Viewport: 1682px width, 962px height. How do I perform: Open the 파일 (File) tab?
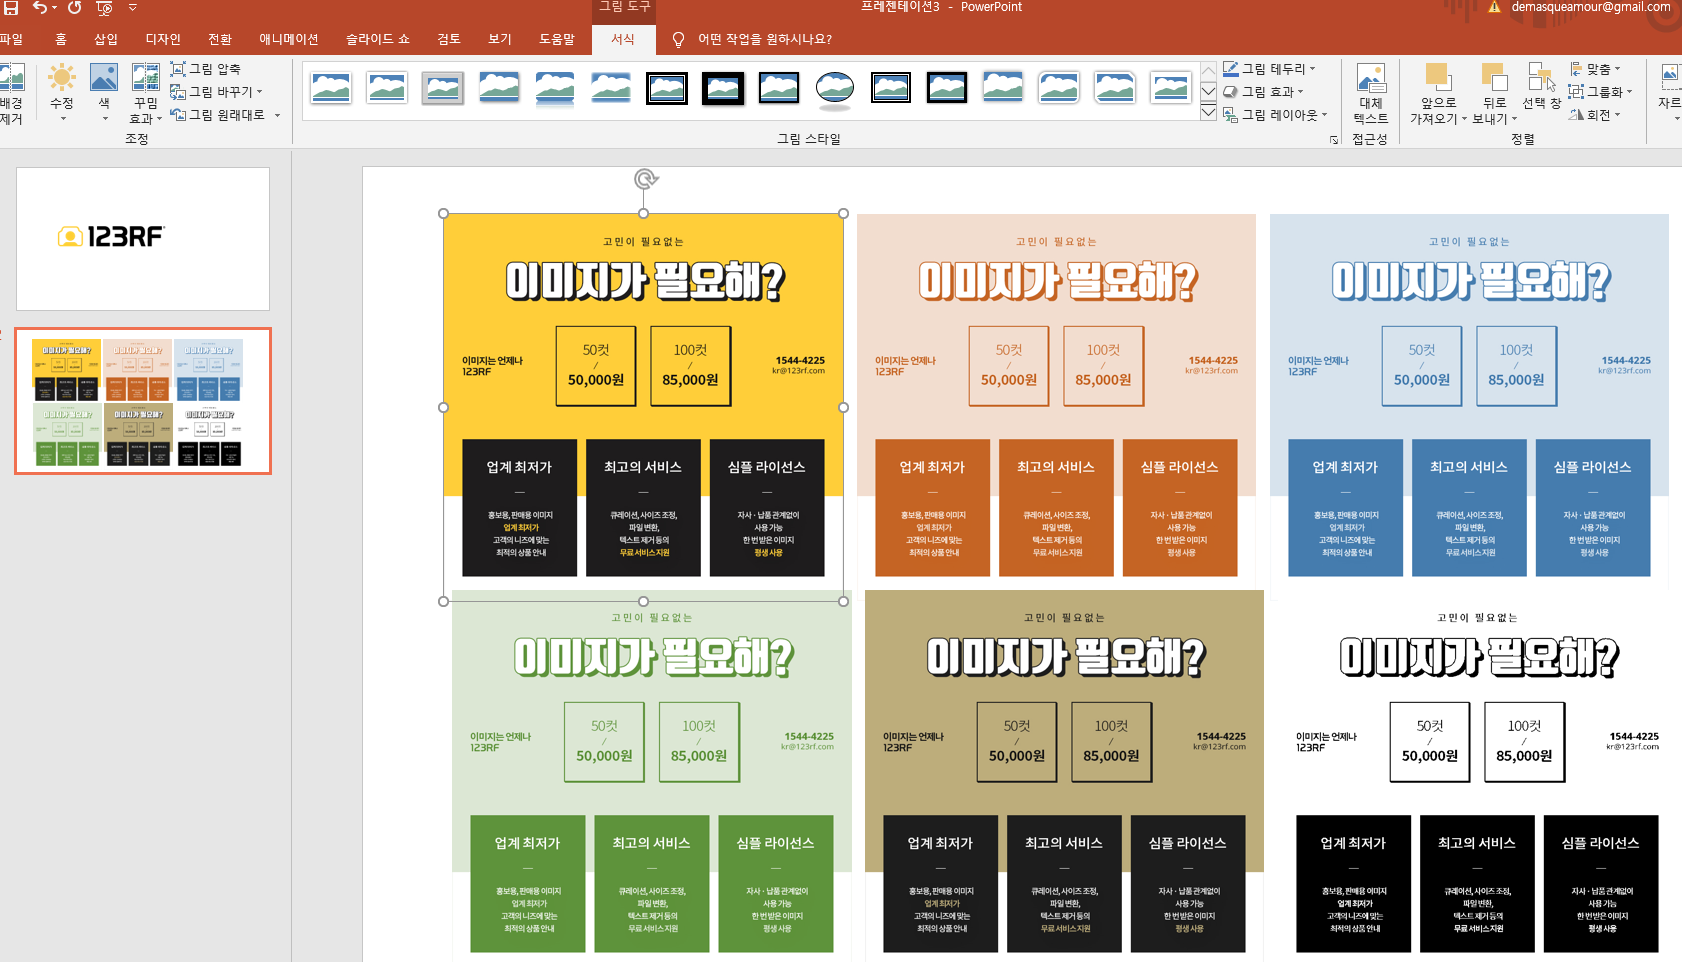pyautogui.click(x=11, y=40)
